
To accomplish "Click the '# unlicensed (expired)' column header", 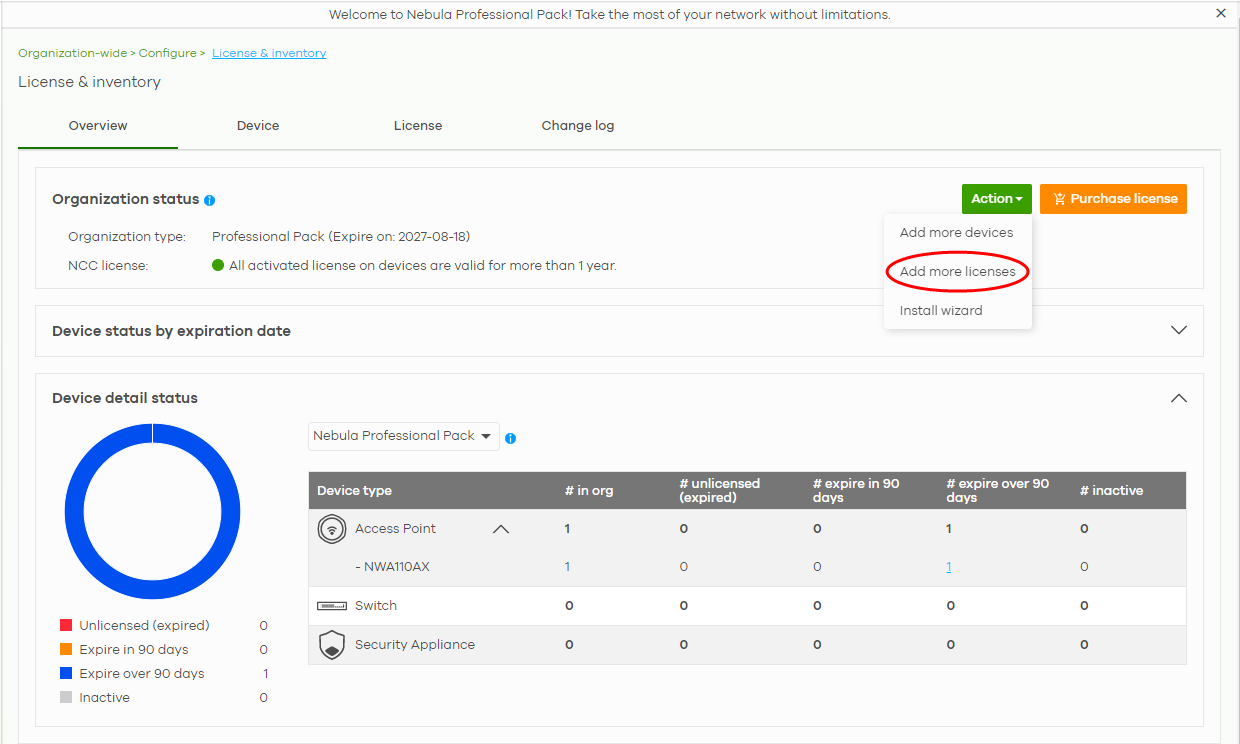I will pos(720,490).
